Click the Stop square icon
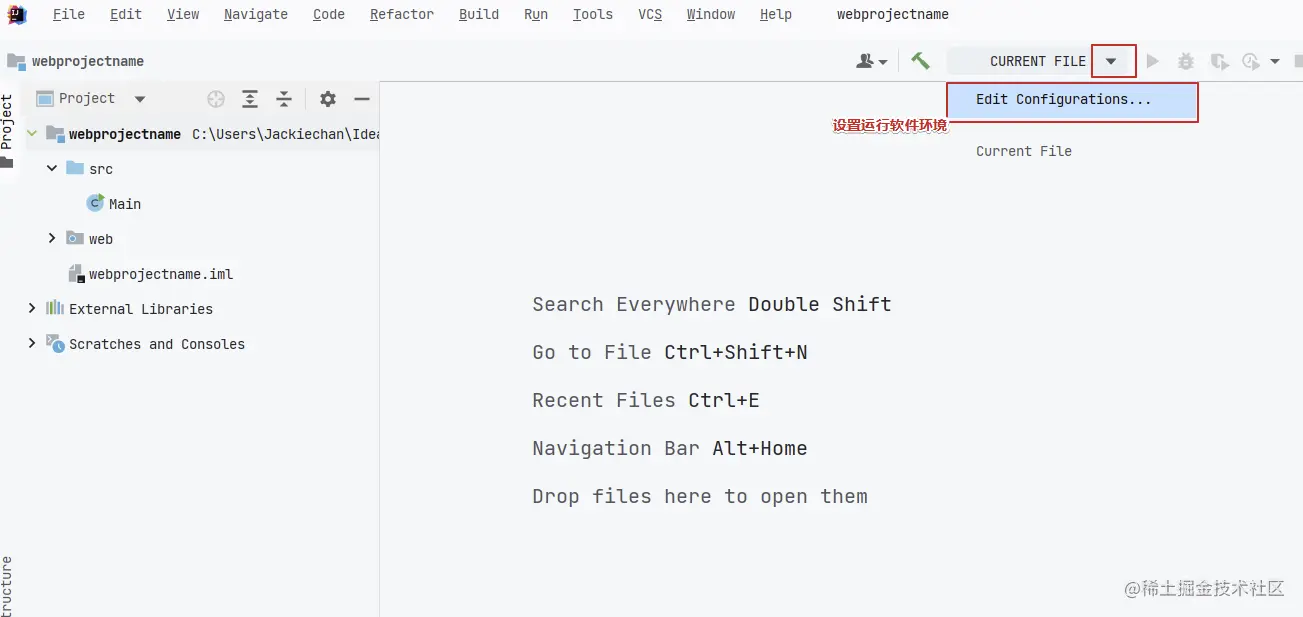 pyautogui.click(x=1299, y=61)
